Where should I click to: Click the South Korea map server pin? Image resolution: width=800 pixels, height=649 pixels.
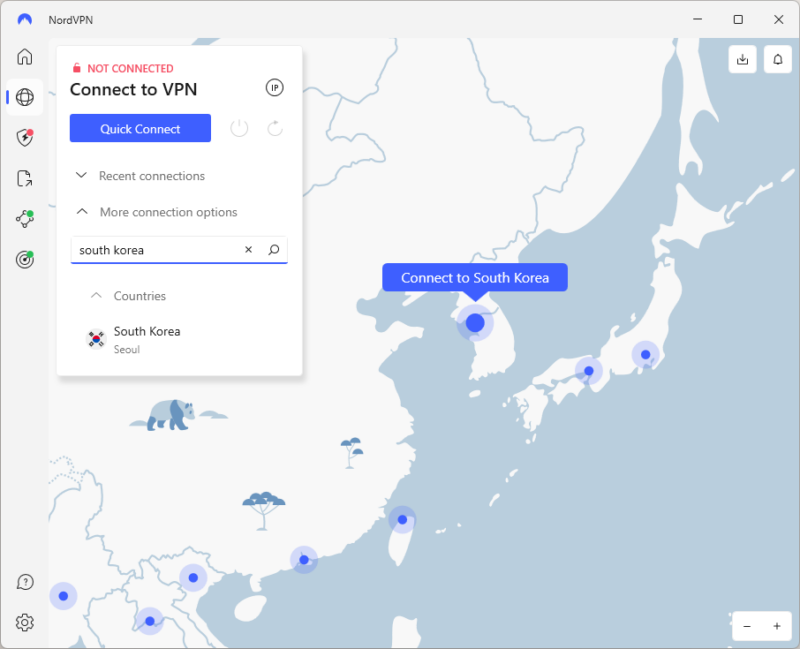click(x=475, y=322)
